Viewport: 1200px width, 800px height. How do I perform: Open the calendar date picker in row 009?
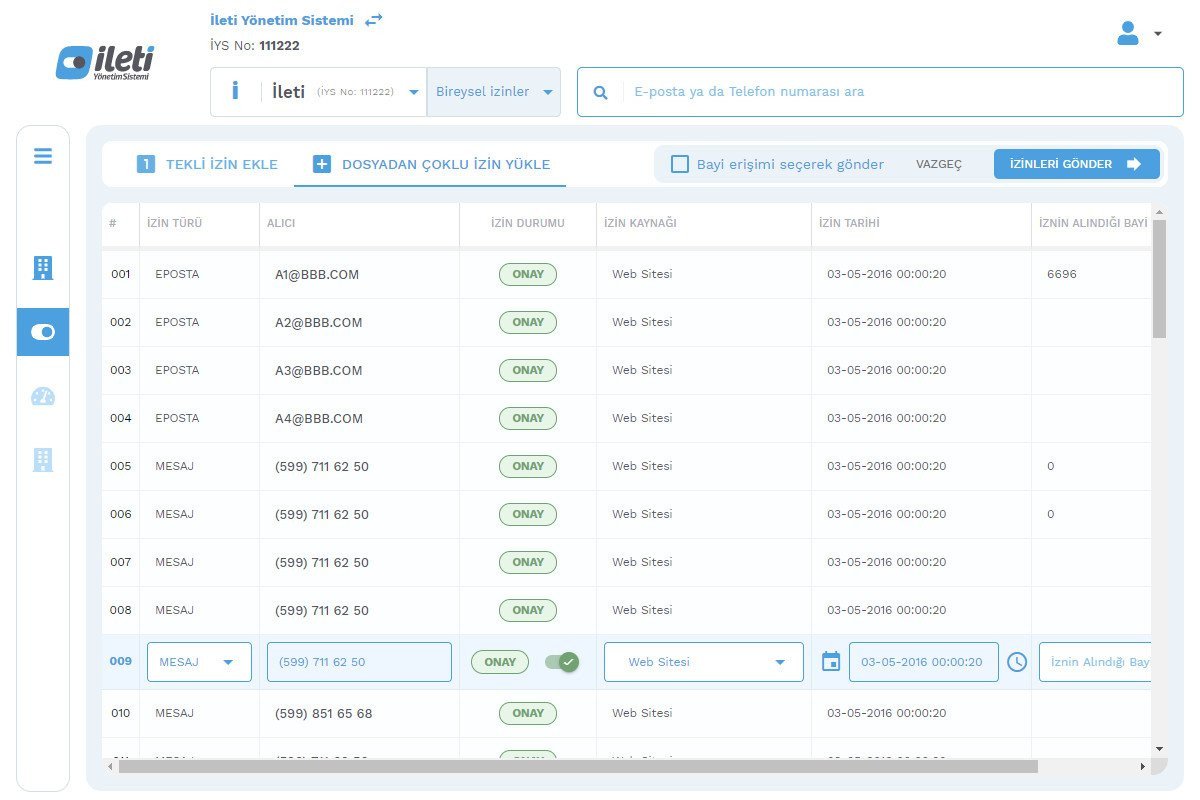point(830,662)
